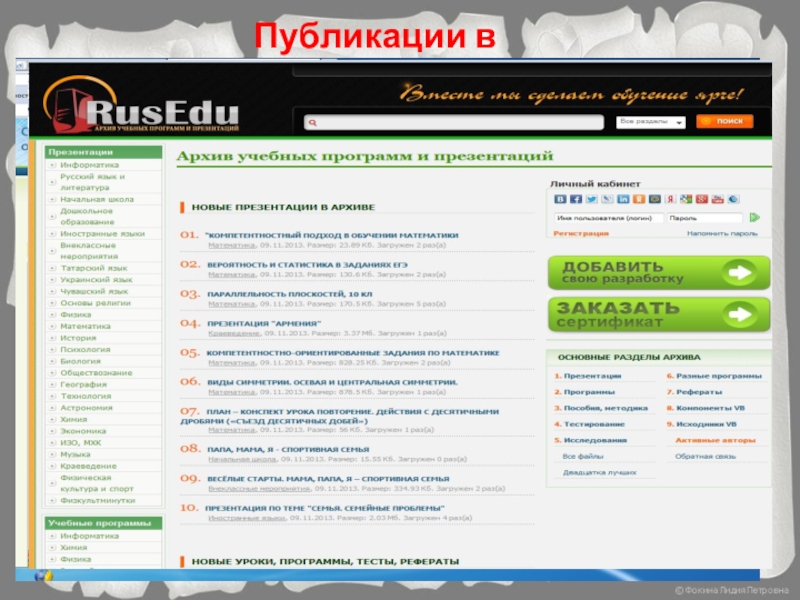The height and width of the screenshot is (600, 800).
Task: Click the magnifier icon in the search bar
Action: [313, 122]
